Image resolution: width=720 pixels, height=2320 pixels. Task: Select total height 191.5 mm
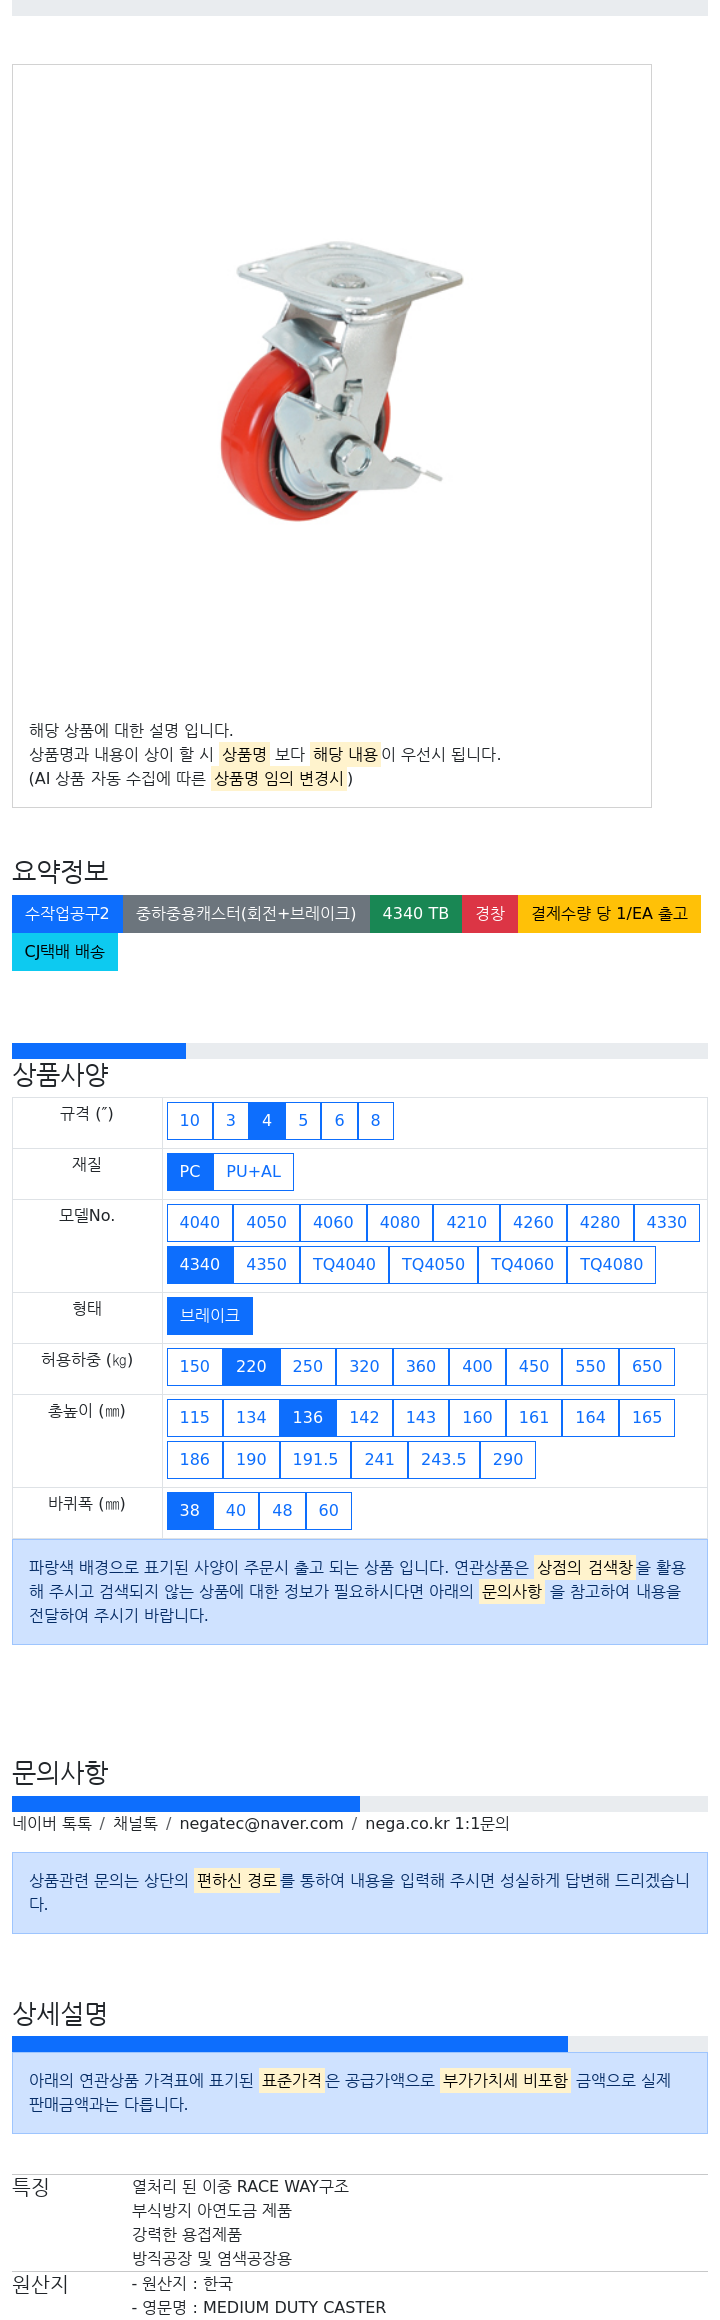[x=315, y=1460]
